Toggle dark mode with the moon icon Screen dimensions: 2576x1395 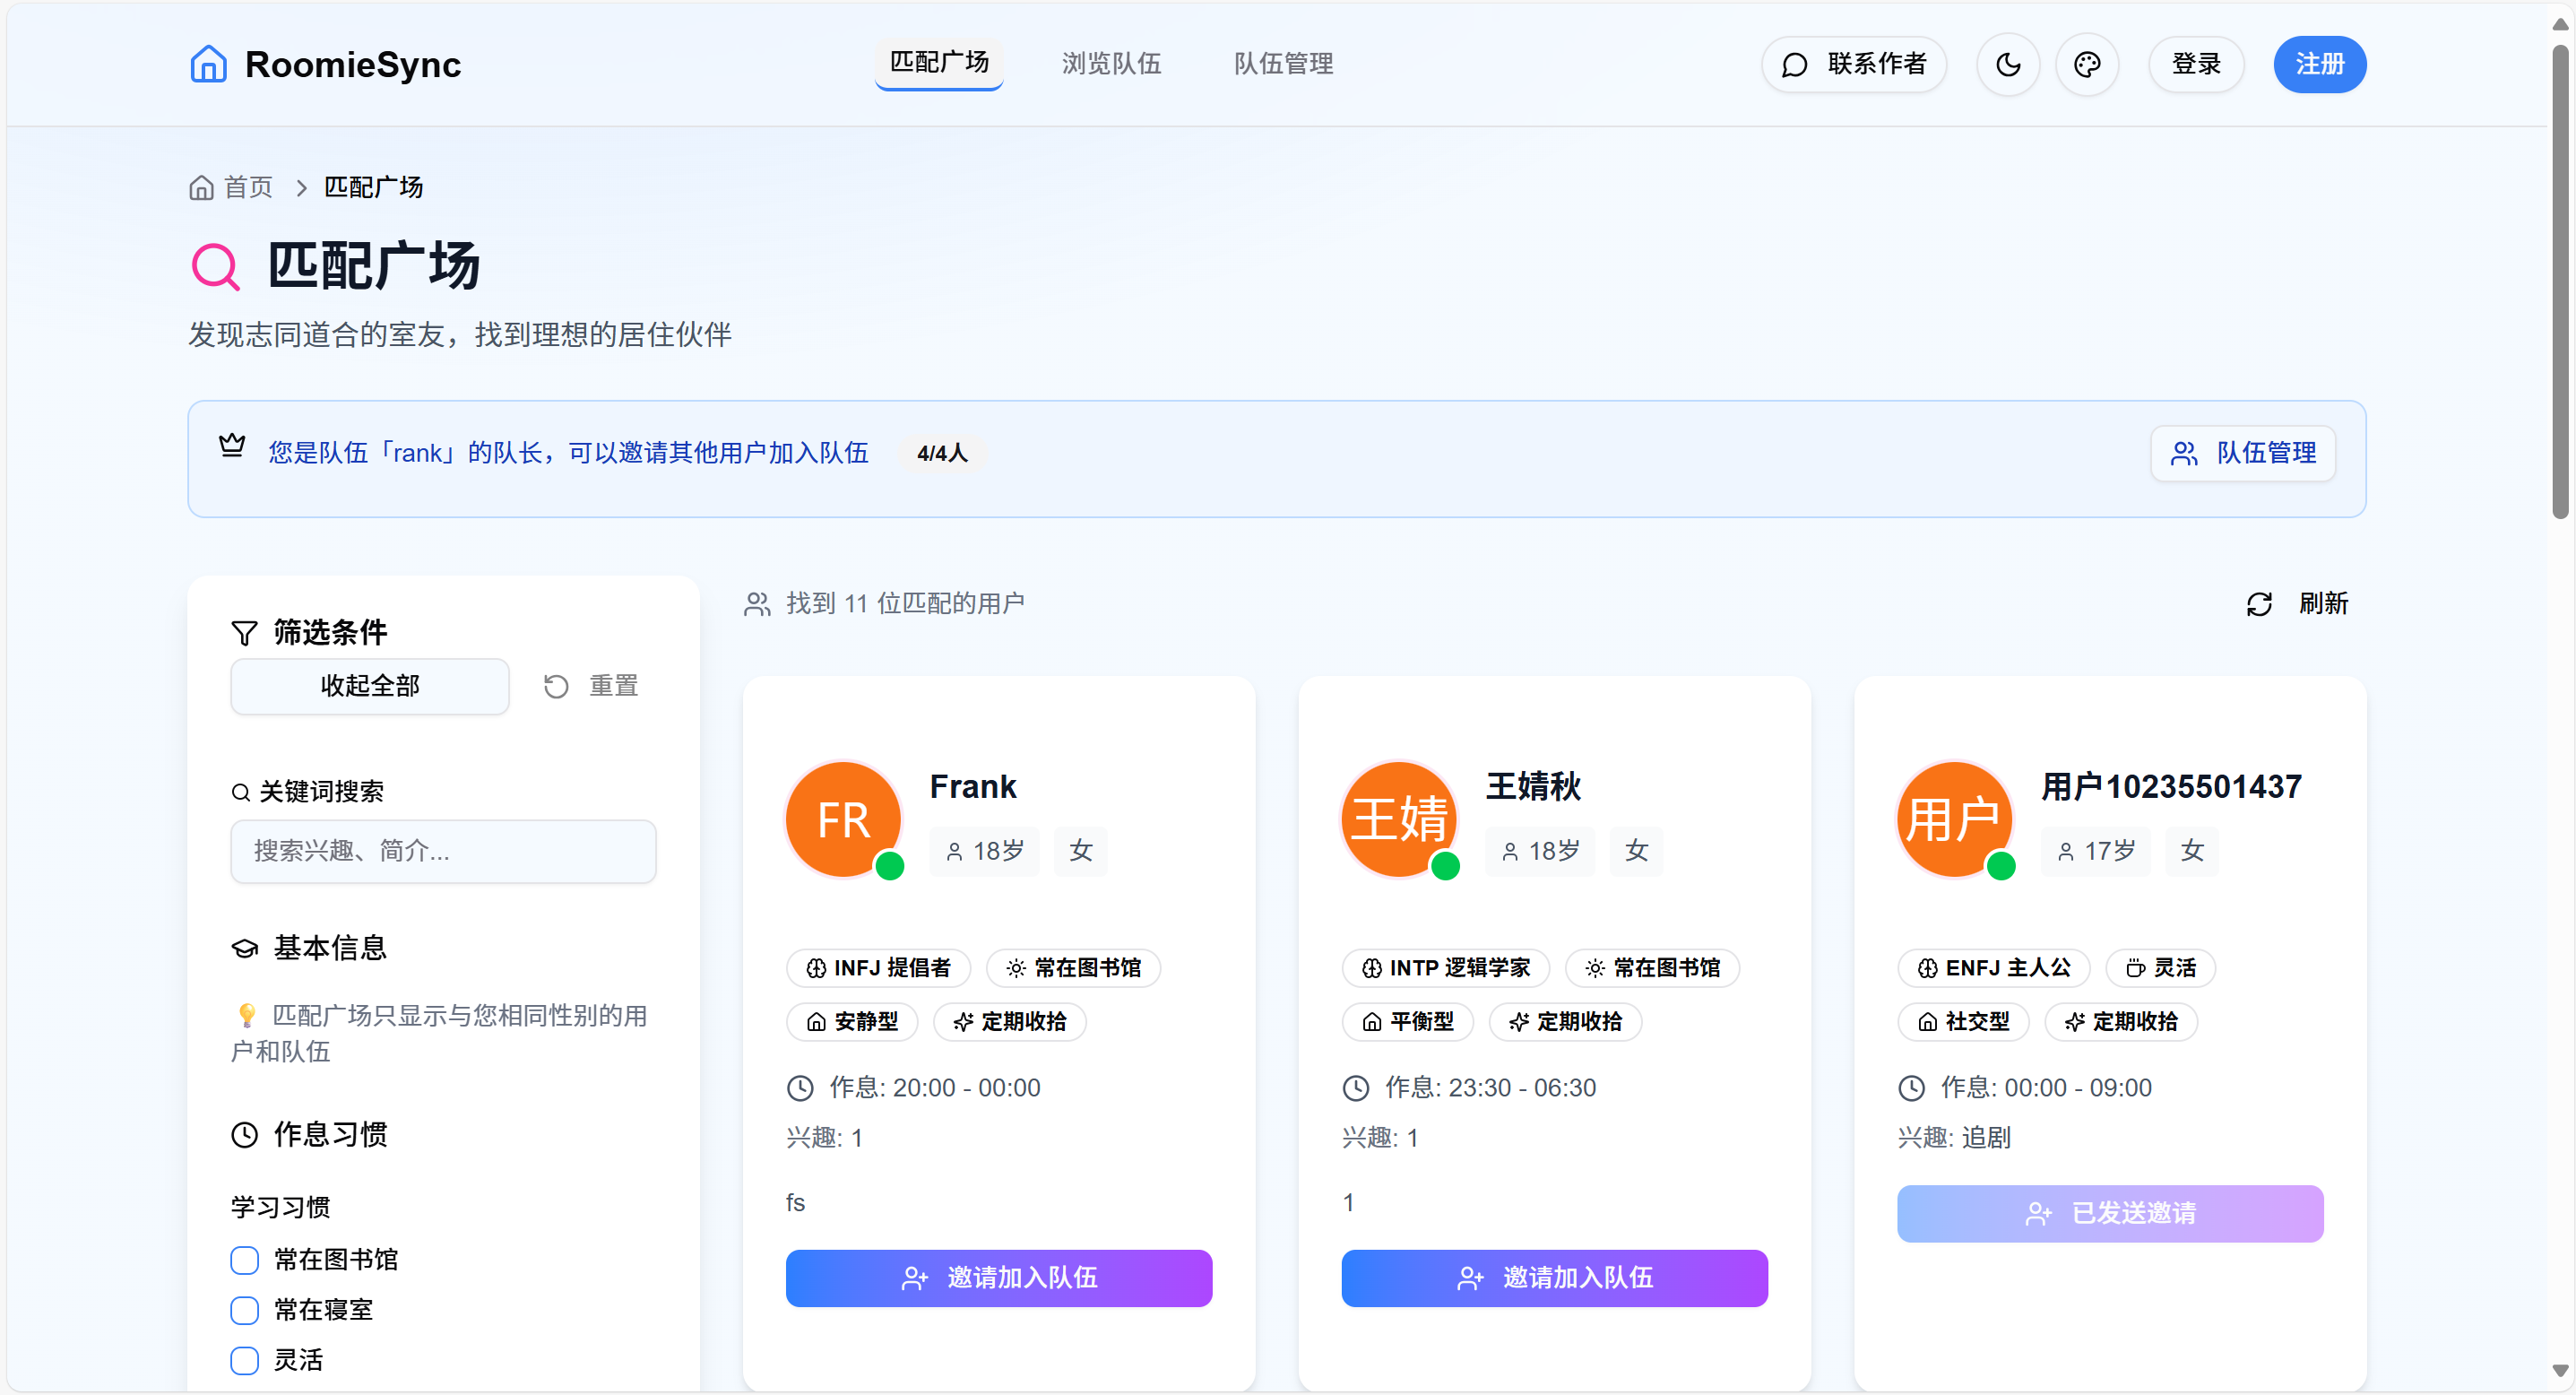click(2007, 65)
